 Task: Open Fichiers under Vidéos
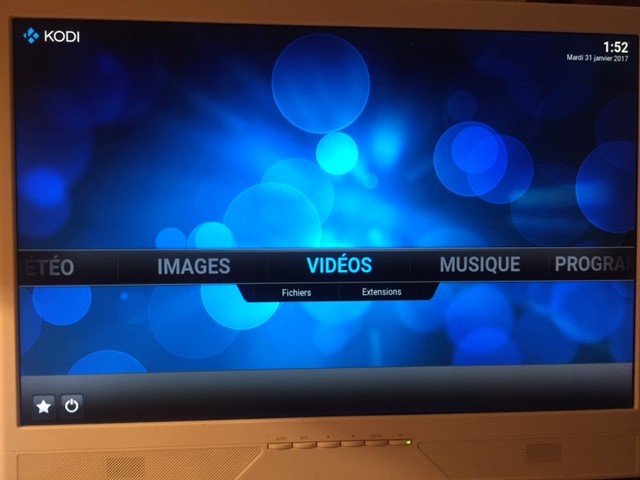coord(296,293)
